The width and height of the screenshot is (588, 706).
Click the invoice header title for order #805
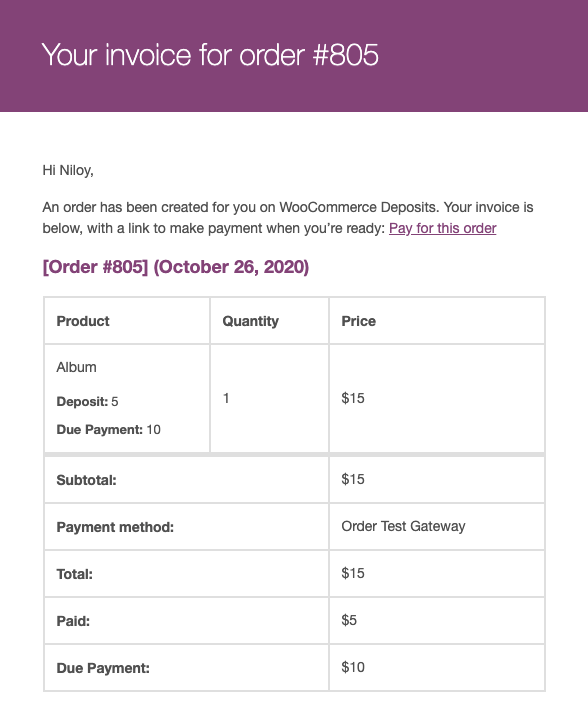coord(210,55)
